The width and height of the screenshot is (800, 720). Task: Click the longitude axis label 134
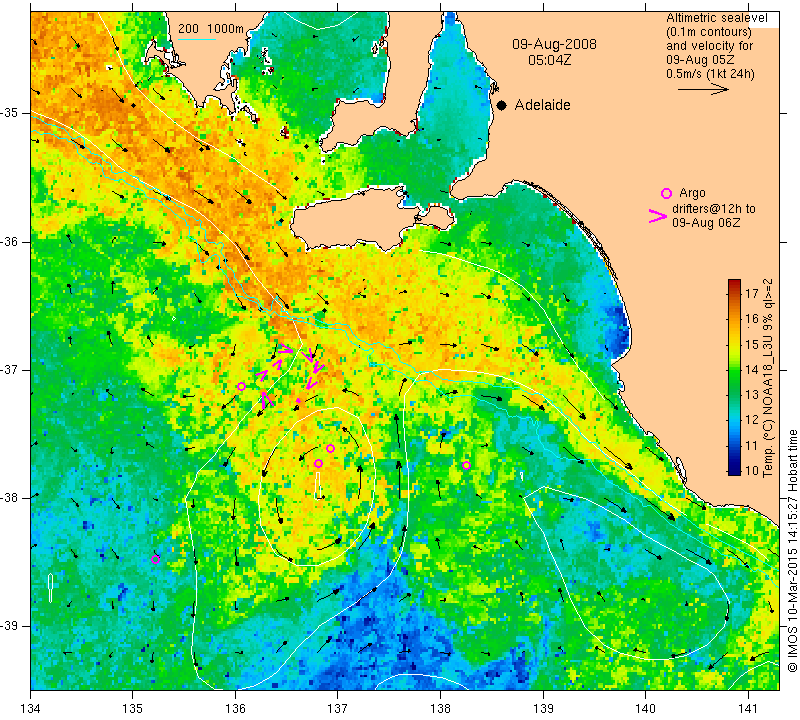click(31, 709)
